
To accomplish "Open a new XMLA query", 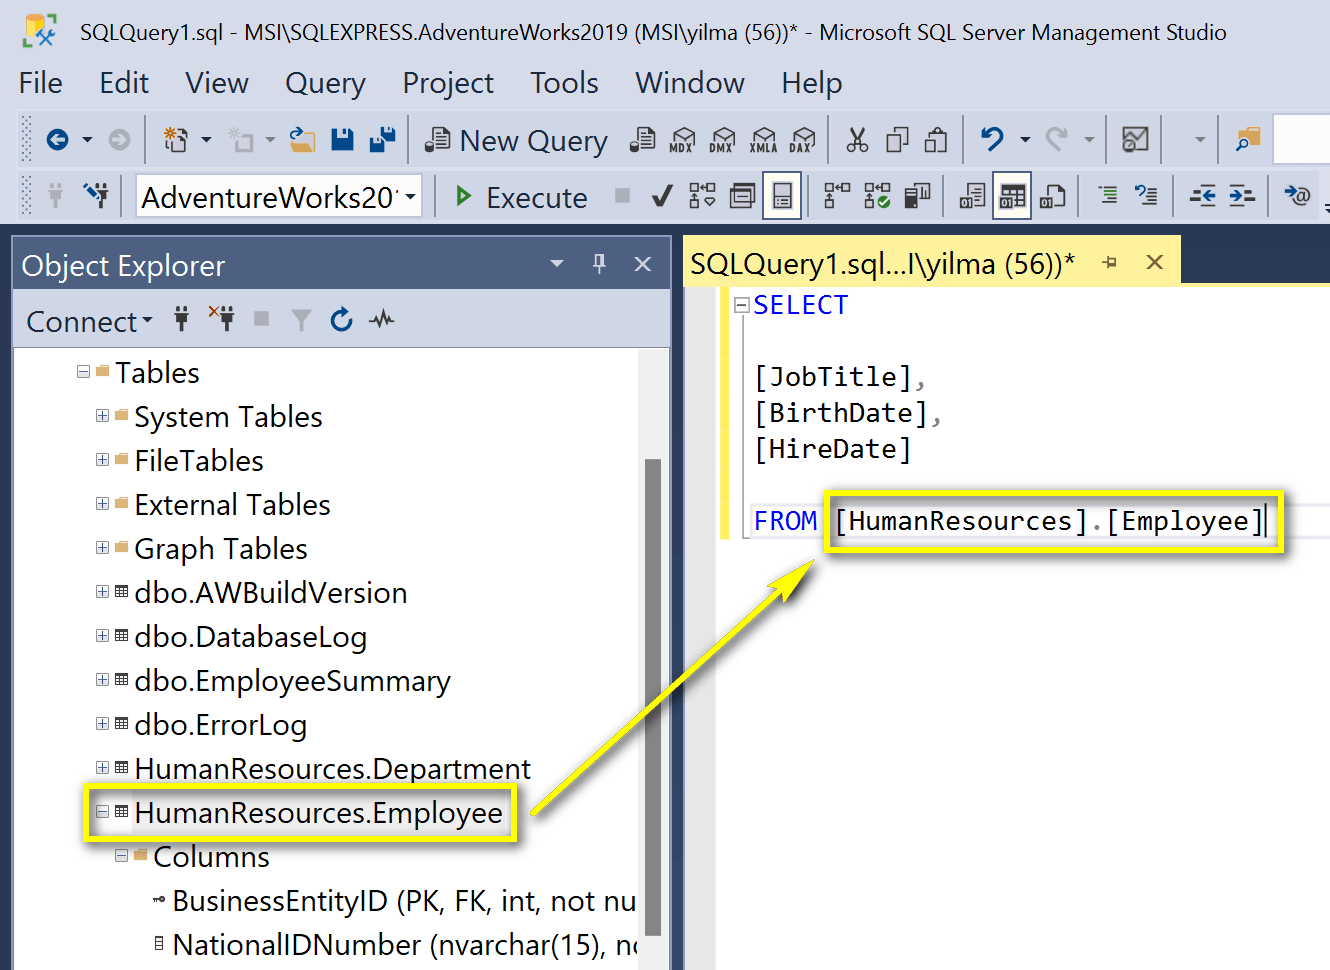I will pyautogui.click(x=763, y=140).
